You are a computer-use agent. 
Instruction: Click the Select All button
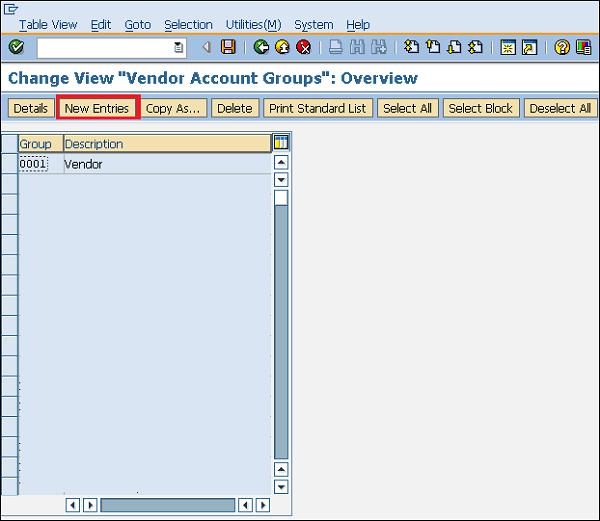406,108
